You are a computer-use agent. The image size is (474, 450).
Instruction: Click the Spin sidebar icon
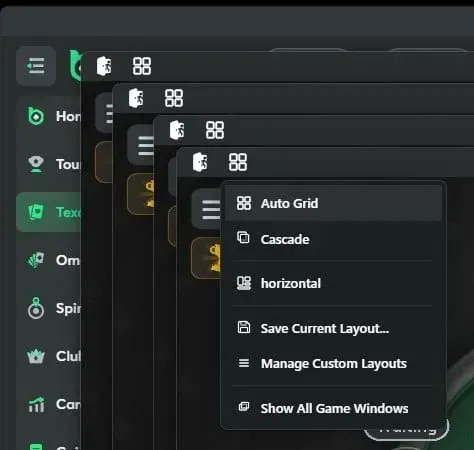click(x=36, y=308)
